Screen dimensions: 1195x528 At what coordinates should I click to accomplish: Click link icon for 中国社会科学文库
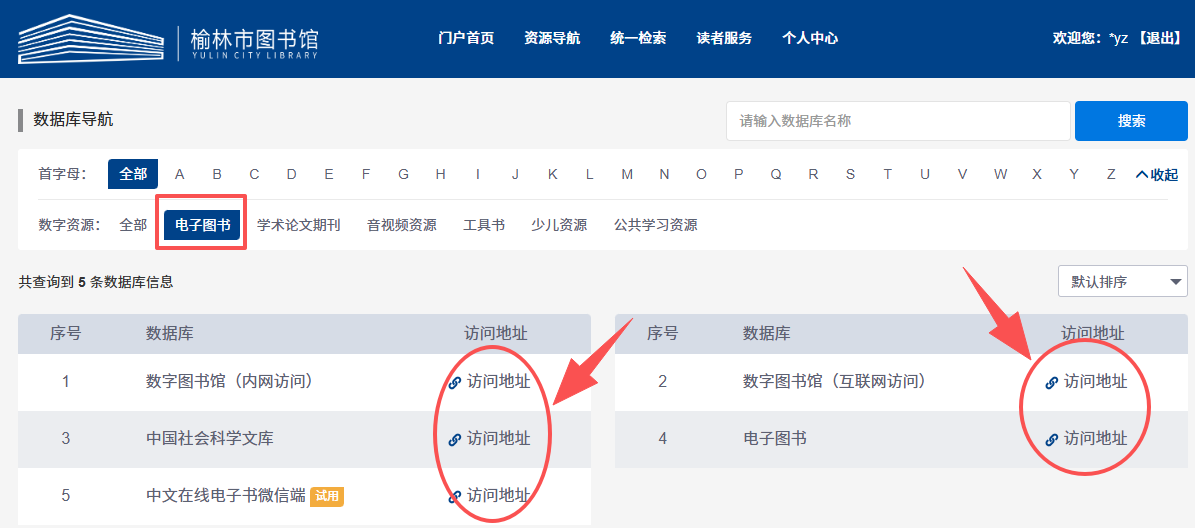coord(455,439)
